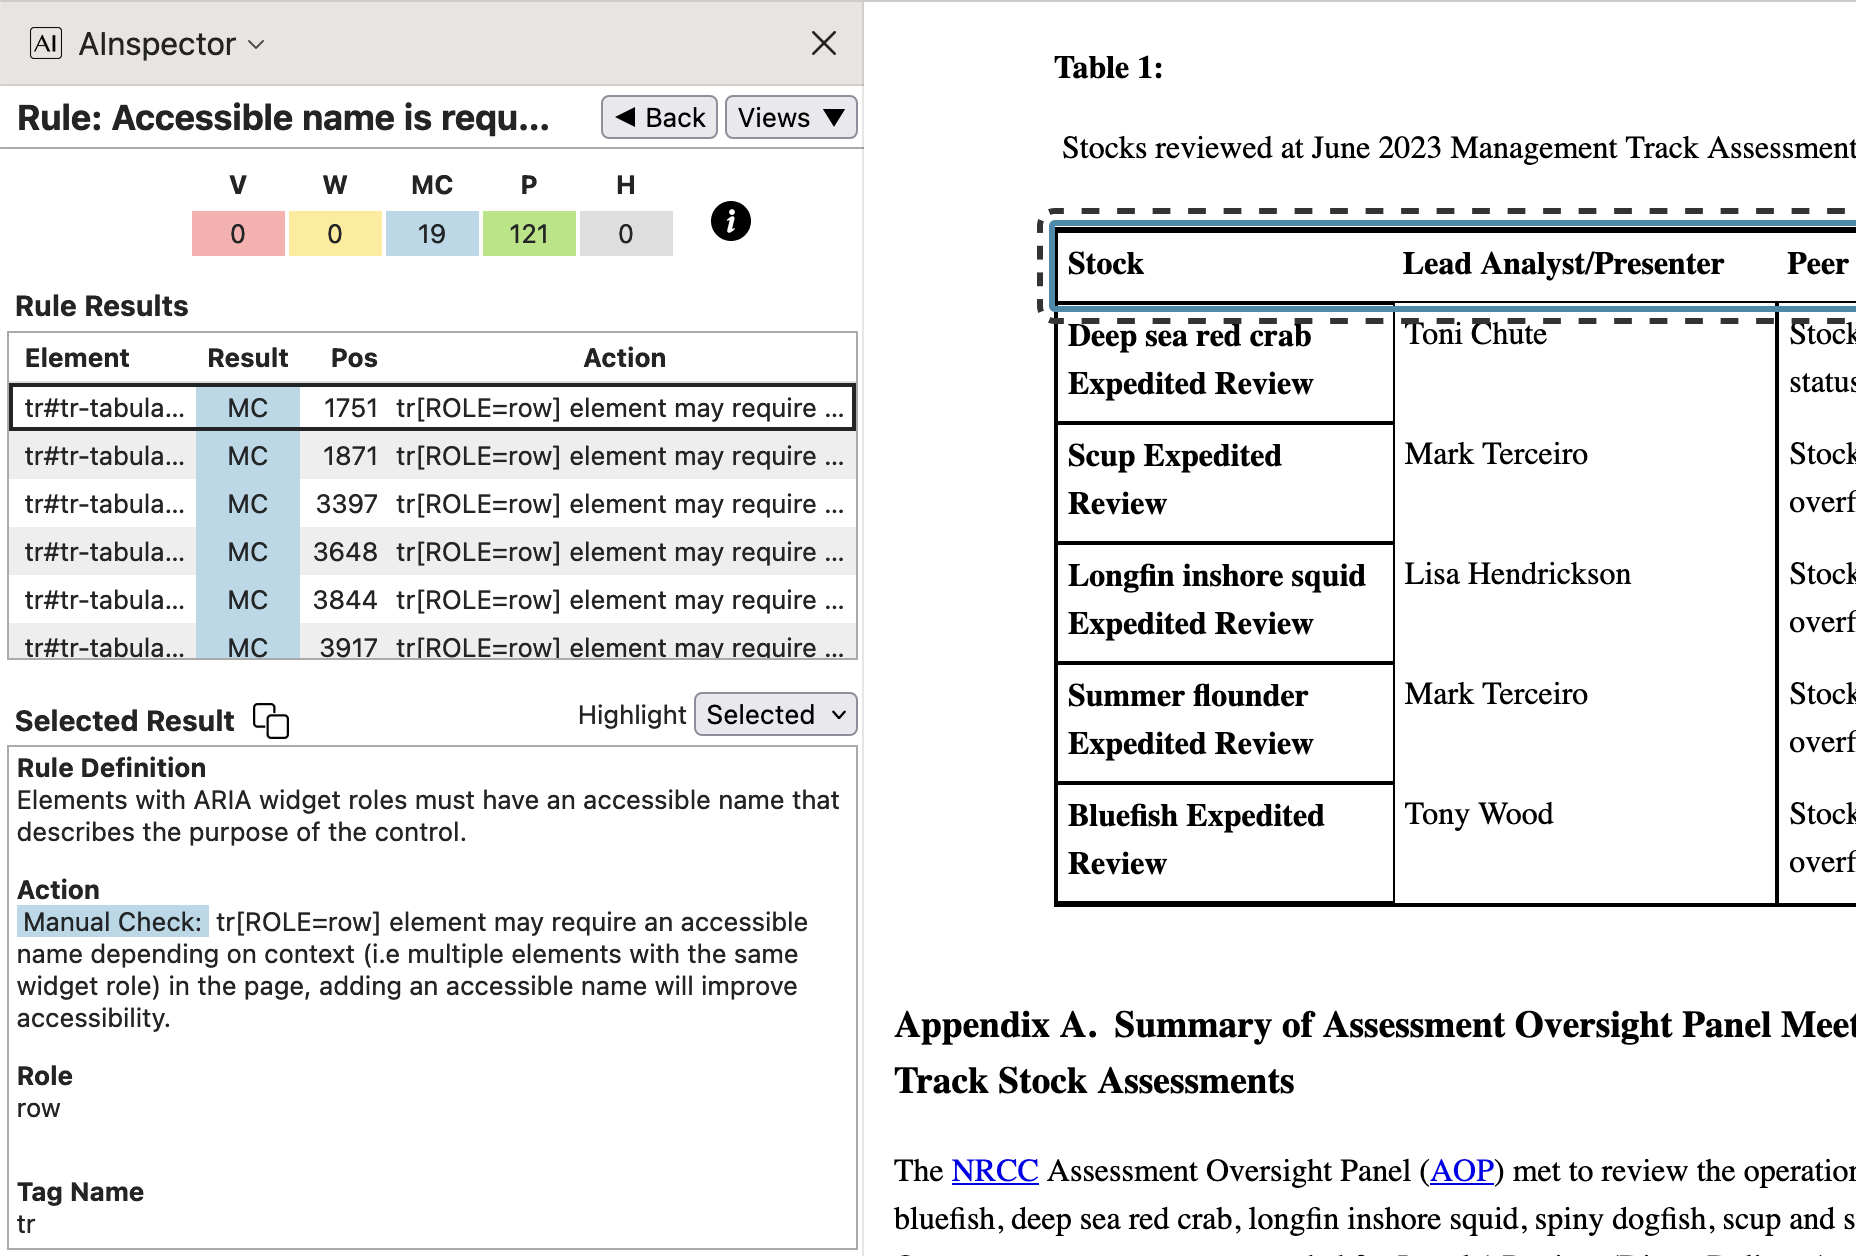This screenshot has height=1256, width=1856.
Task: Open the AOP link
Action: (1461, 1170)
